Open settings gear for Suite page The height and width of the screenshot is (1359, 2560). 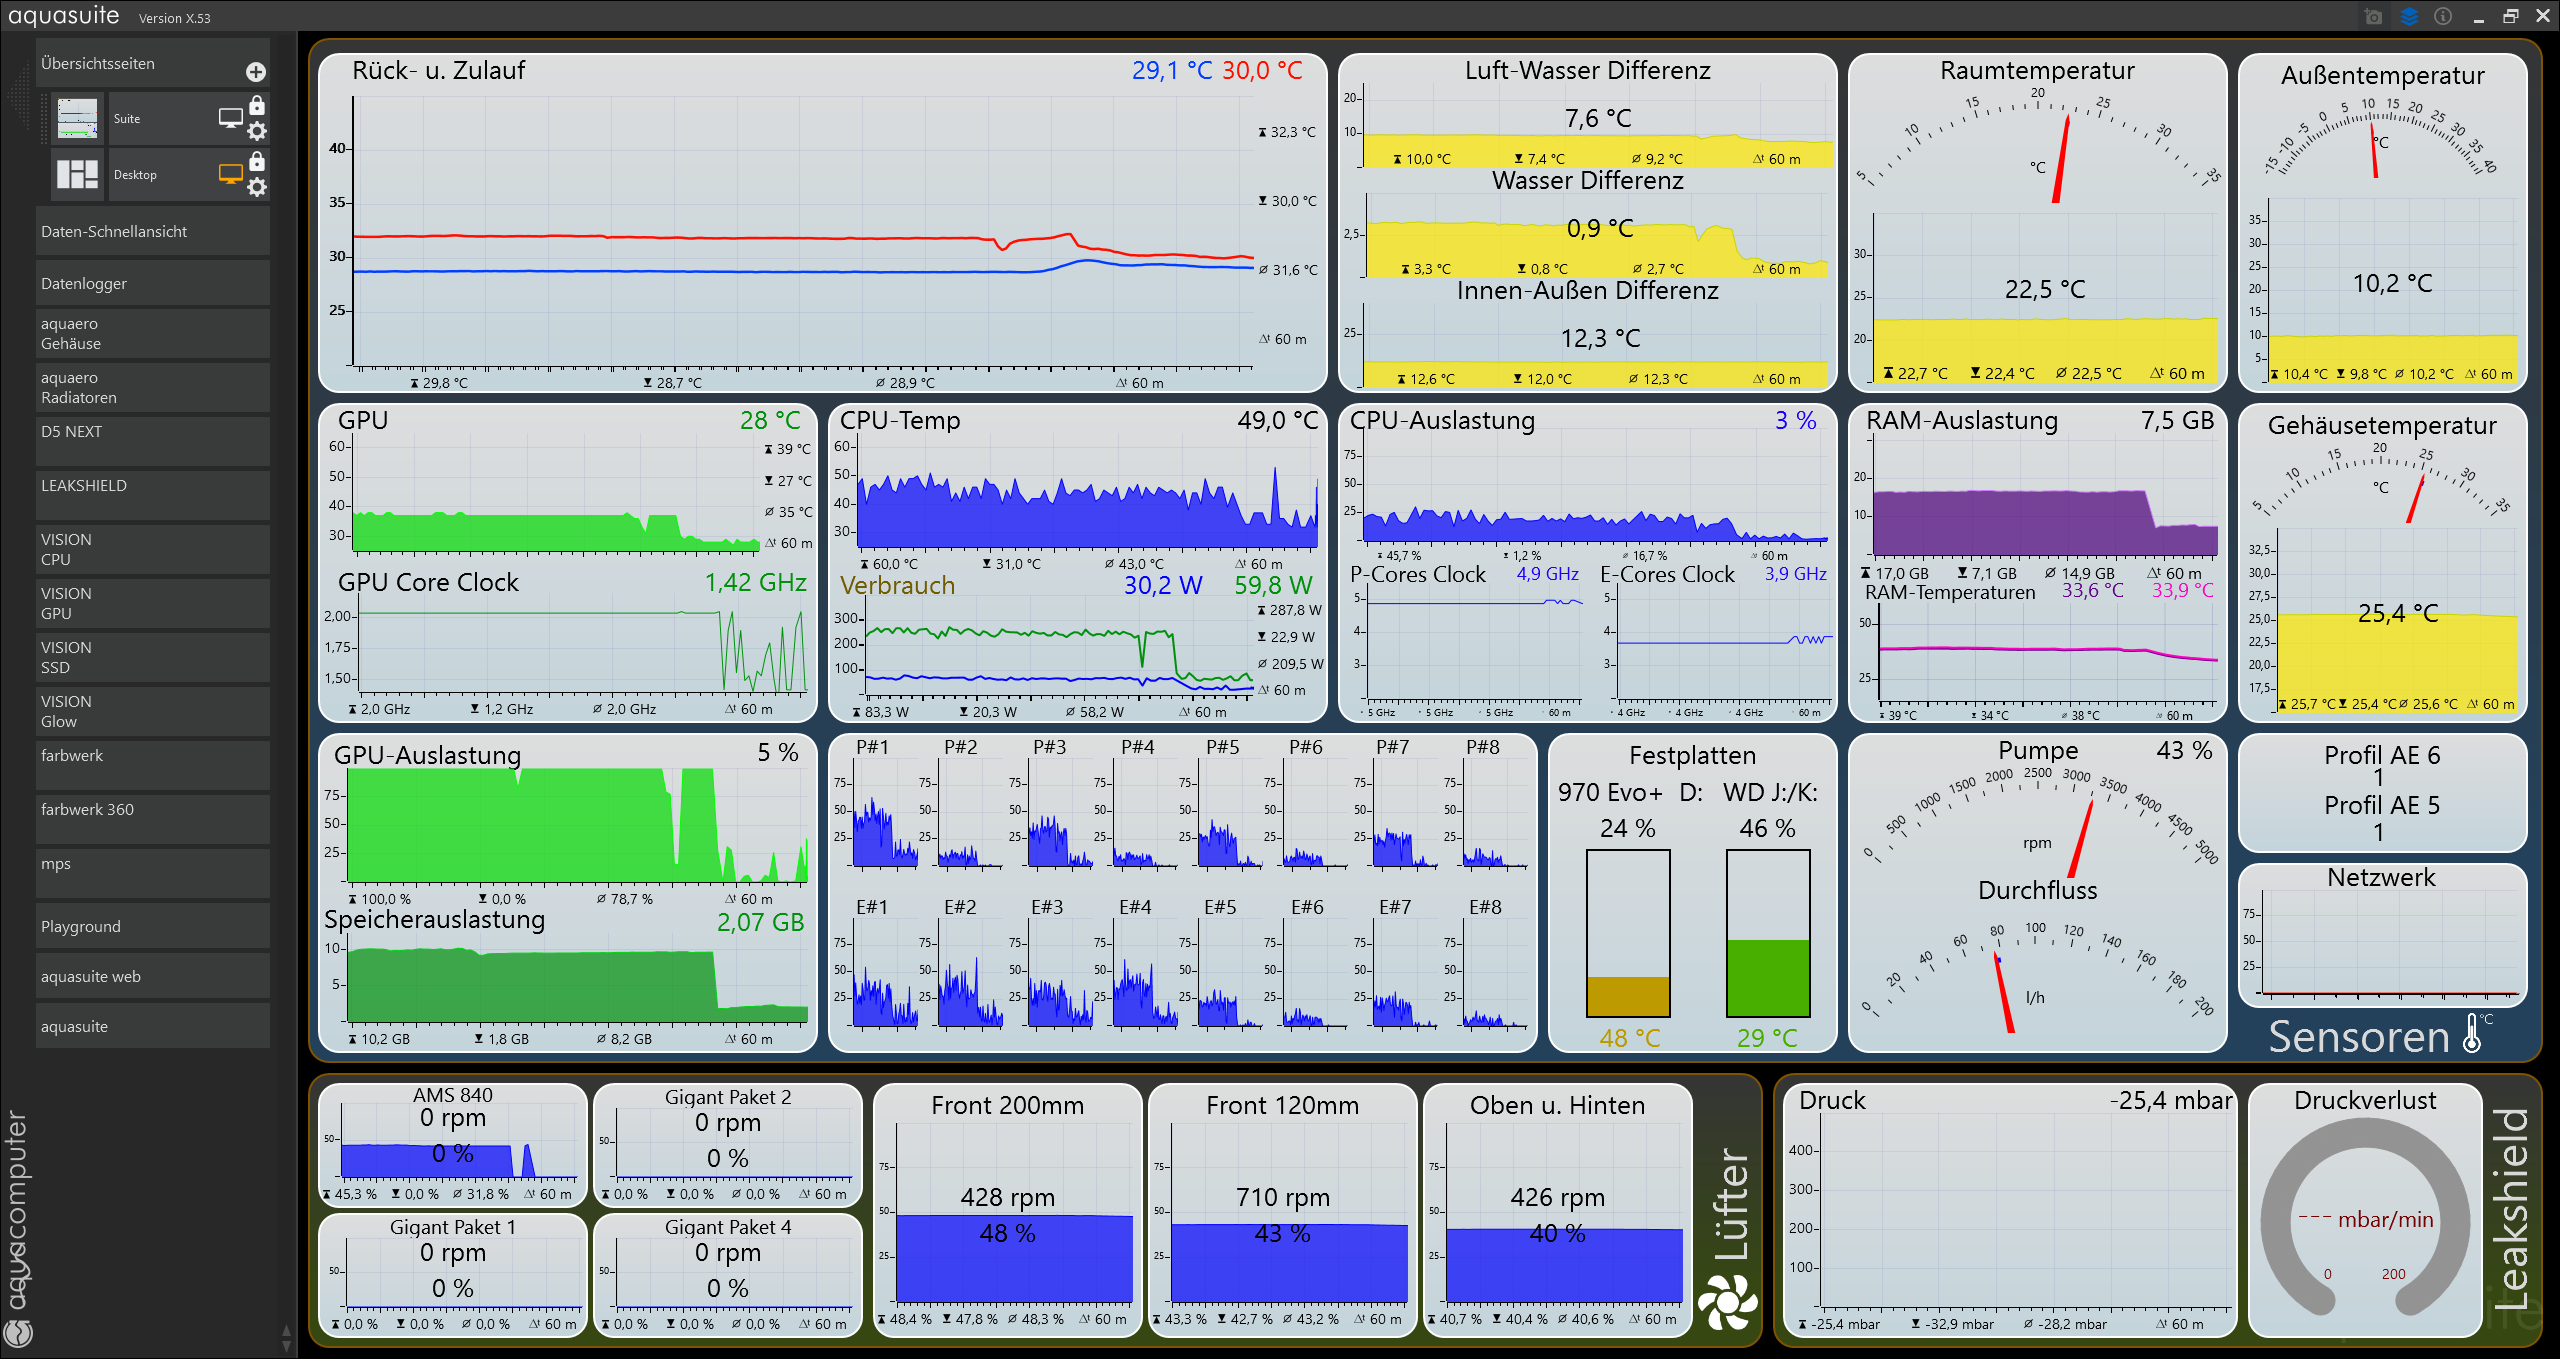[x=257, y=131]
